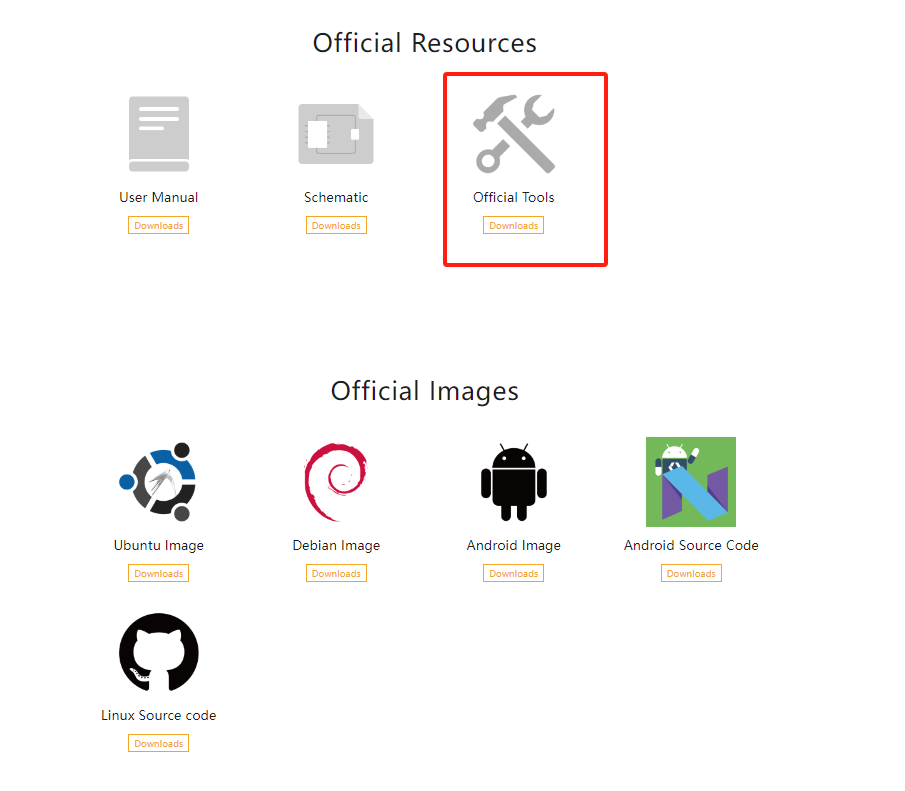Click the Debian Image label
This screenshot has height=791, width=905.
336,546
